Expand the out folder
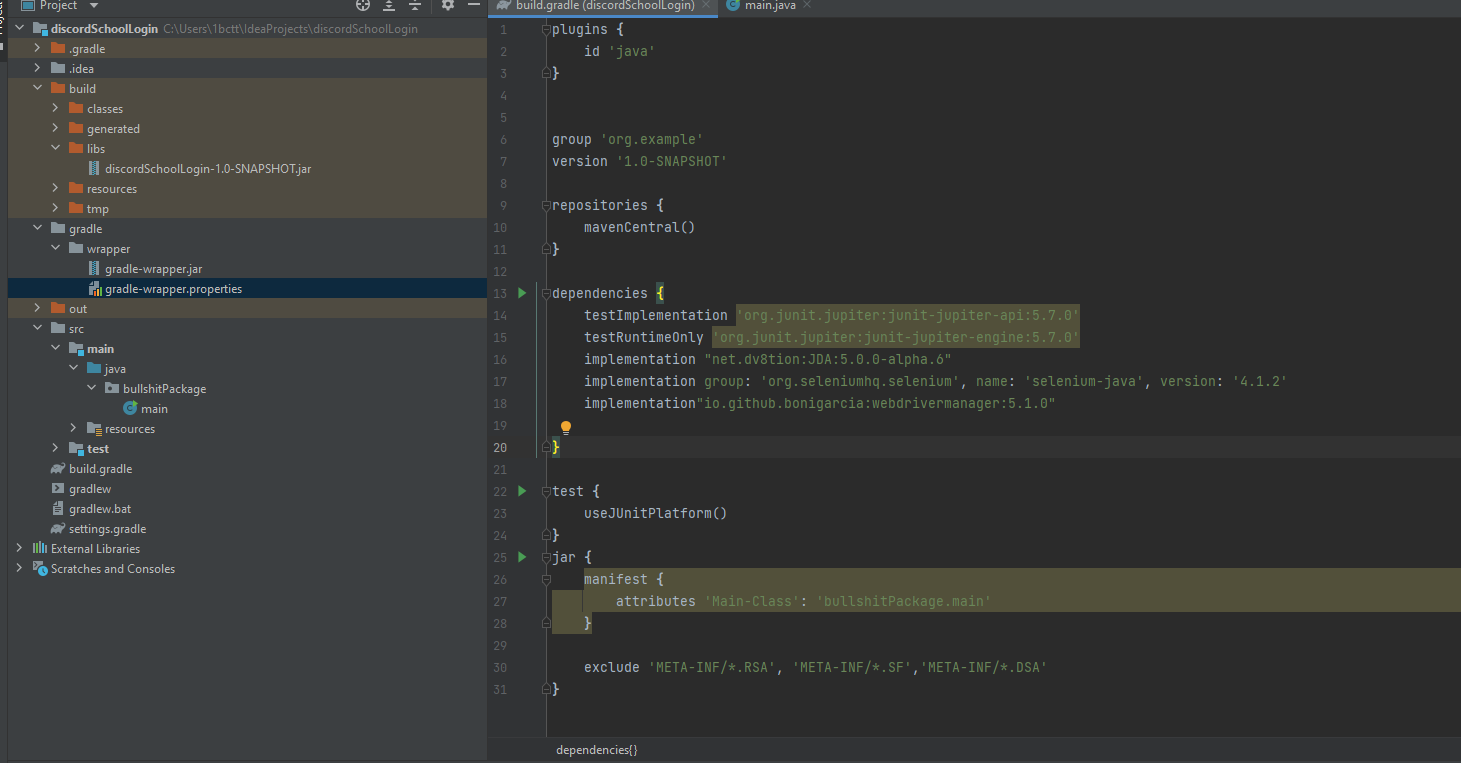Viewport: 1461px width, 763px height. click(37, 309)
